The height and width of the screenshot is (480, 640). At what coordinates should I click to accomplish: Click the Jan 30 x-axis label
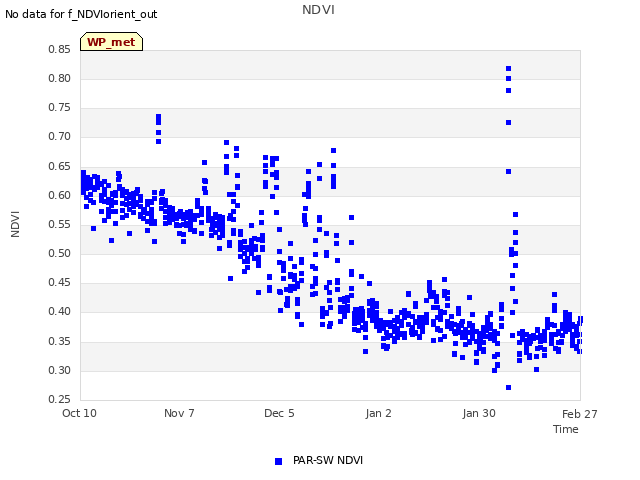[479, 413]
